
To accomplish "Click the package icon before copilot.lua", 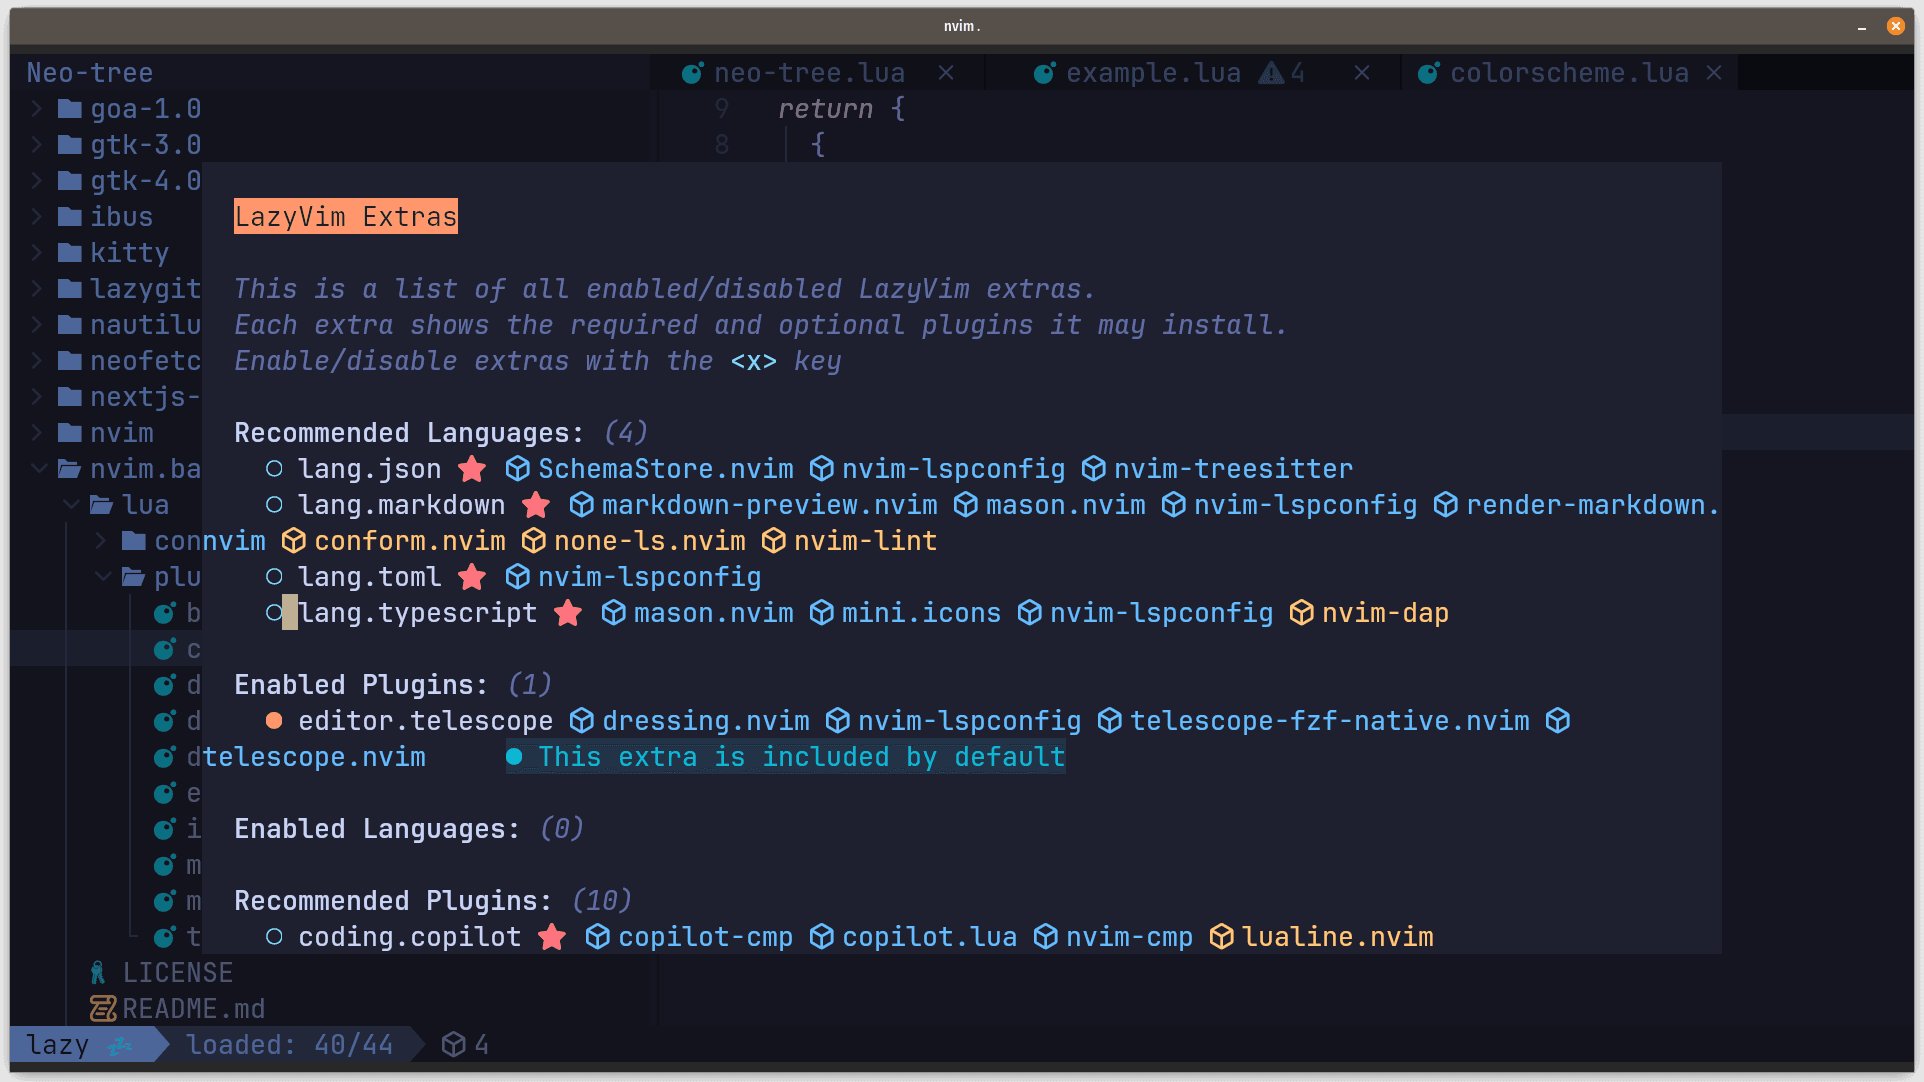I will coord(821,937).
